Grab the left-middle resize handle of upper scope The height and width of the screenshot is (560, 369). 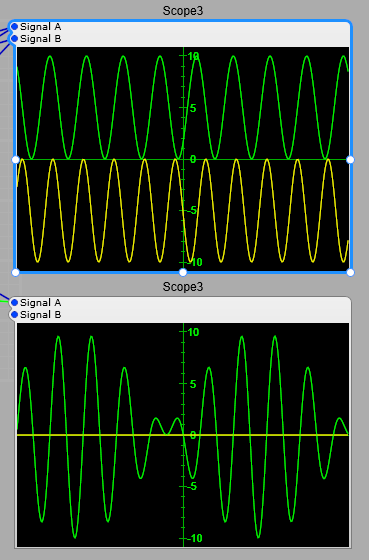pyautogui.click(x=15, y=160)
